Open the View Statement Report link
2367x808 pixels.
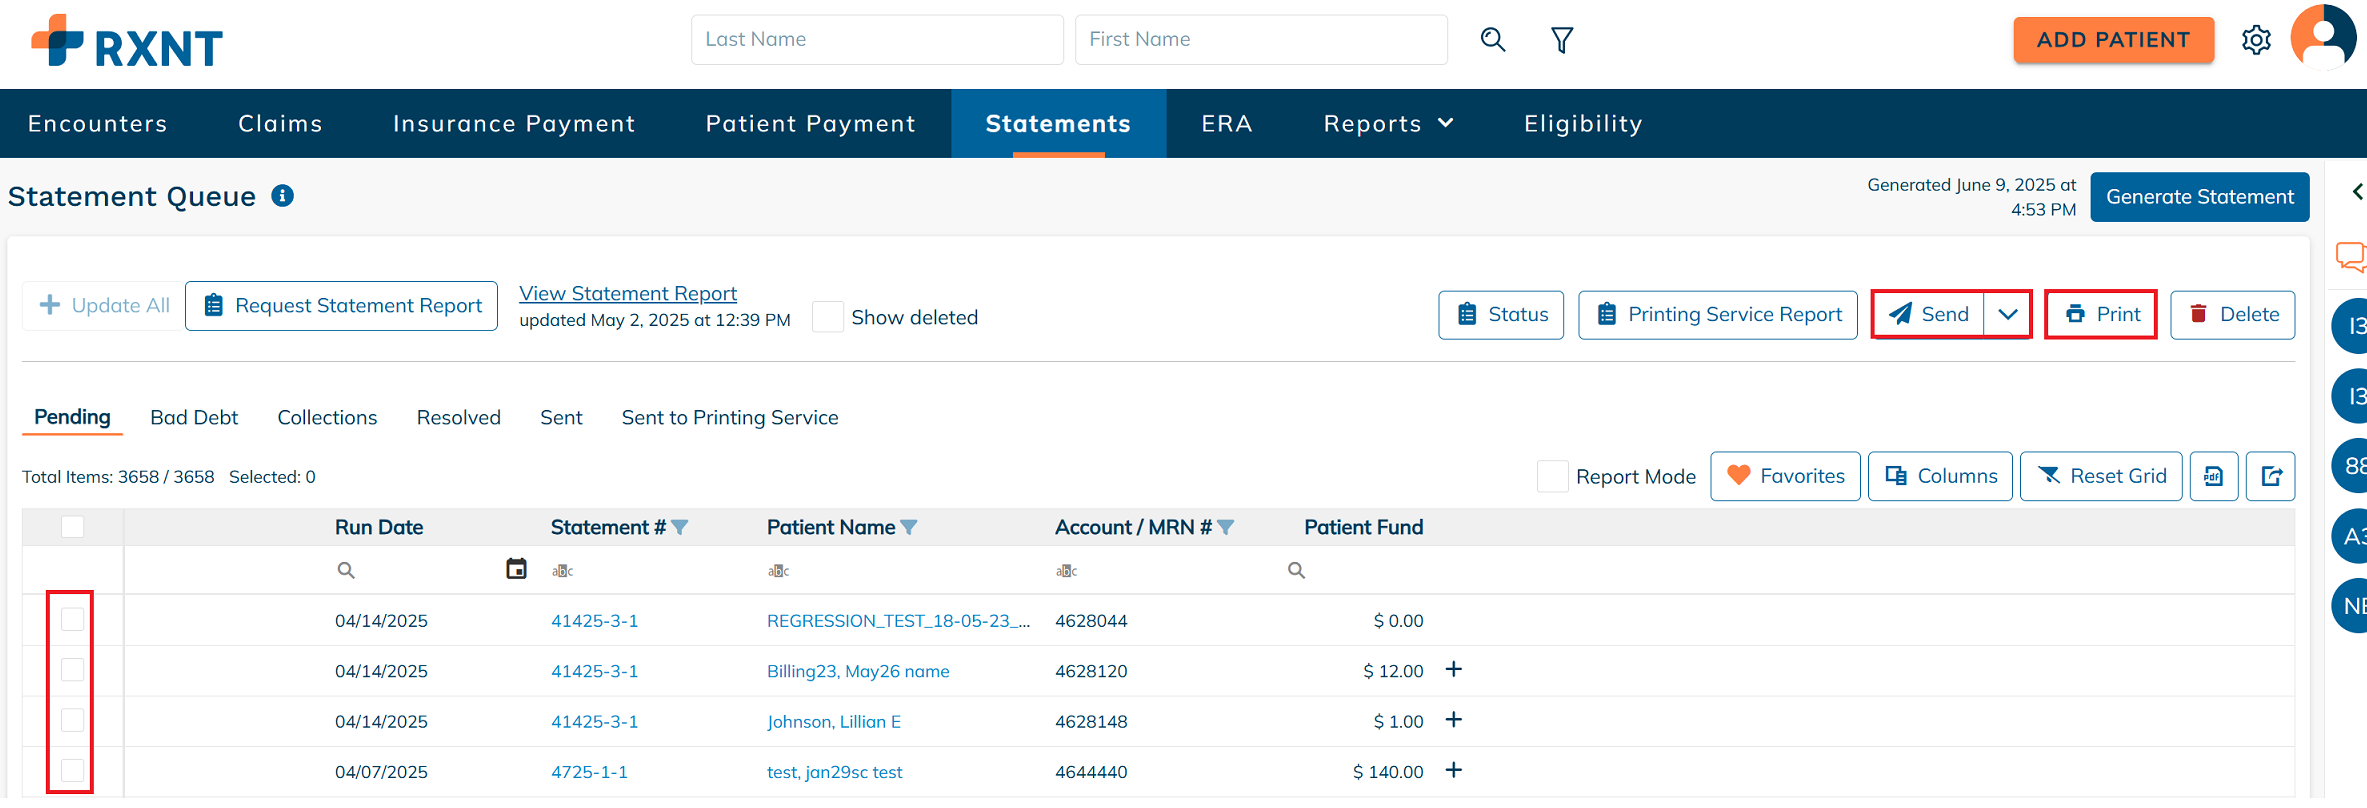(628, 293)
